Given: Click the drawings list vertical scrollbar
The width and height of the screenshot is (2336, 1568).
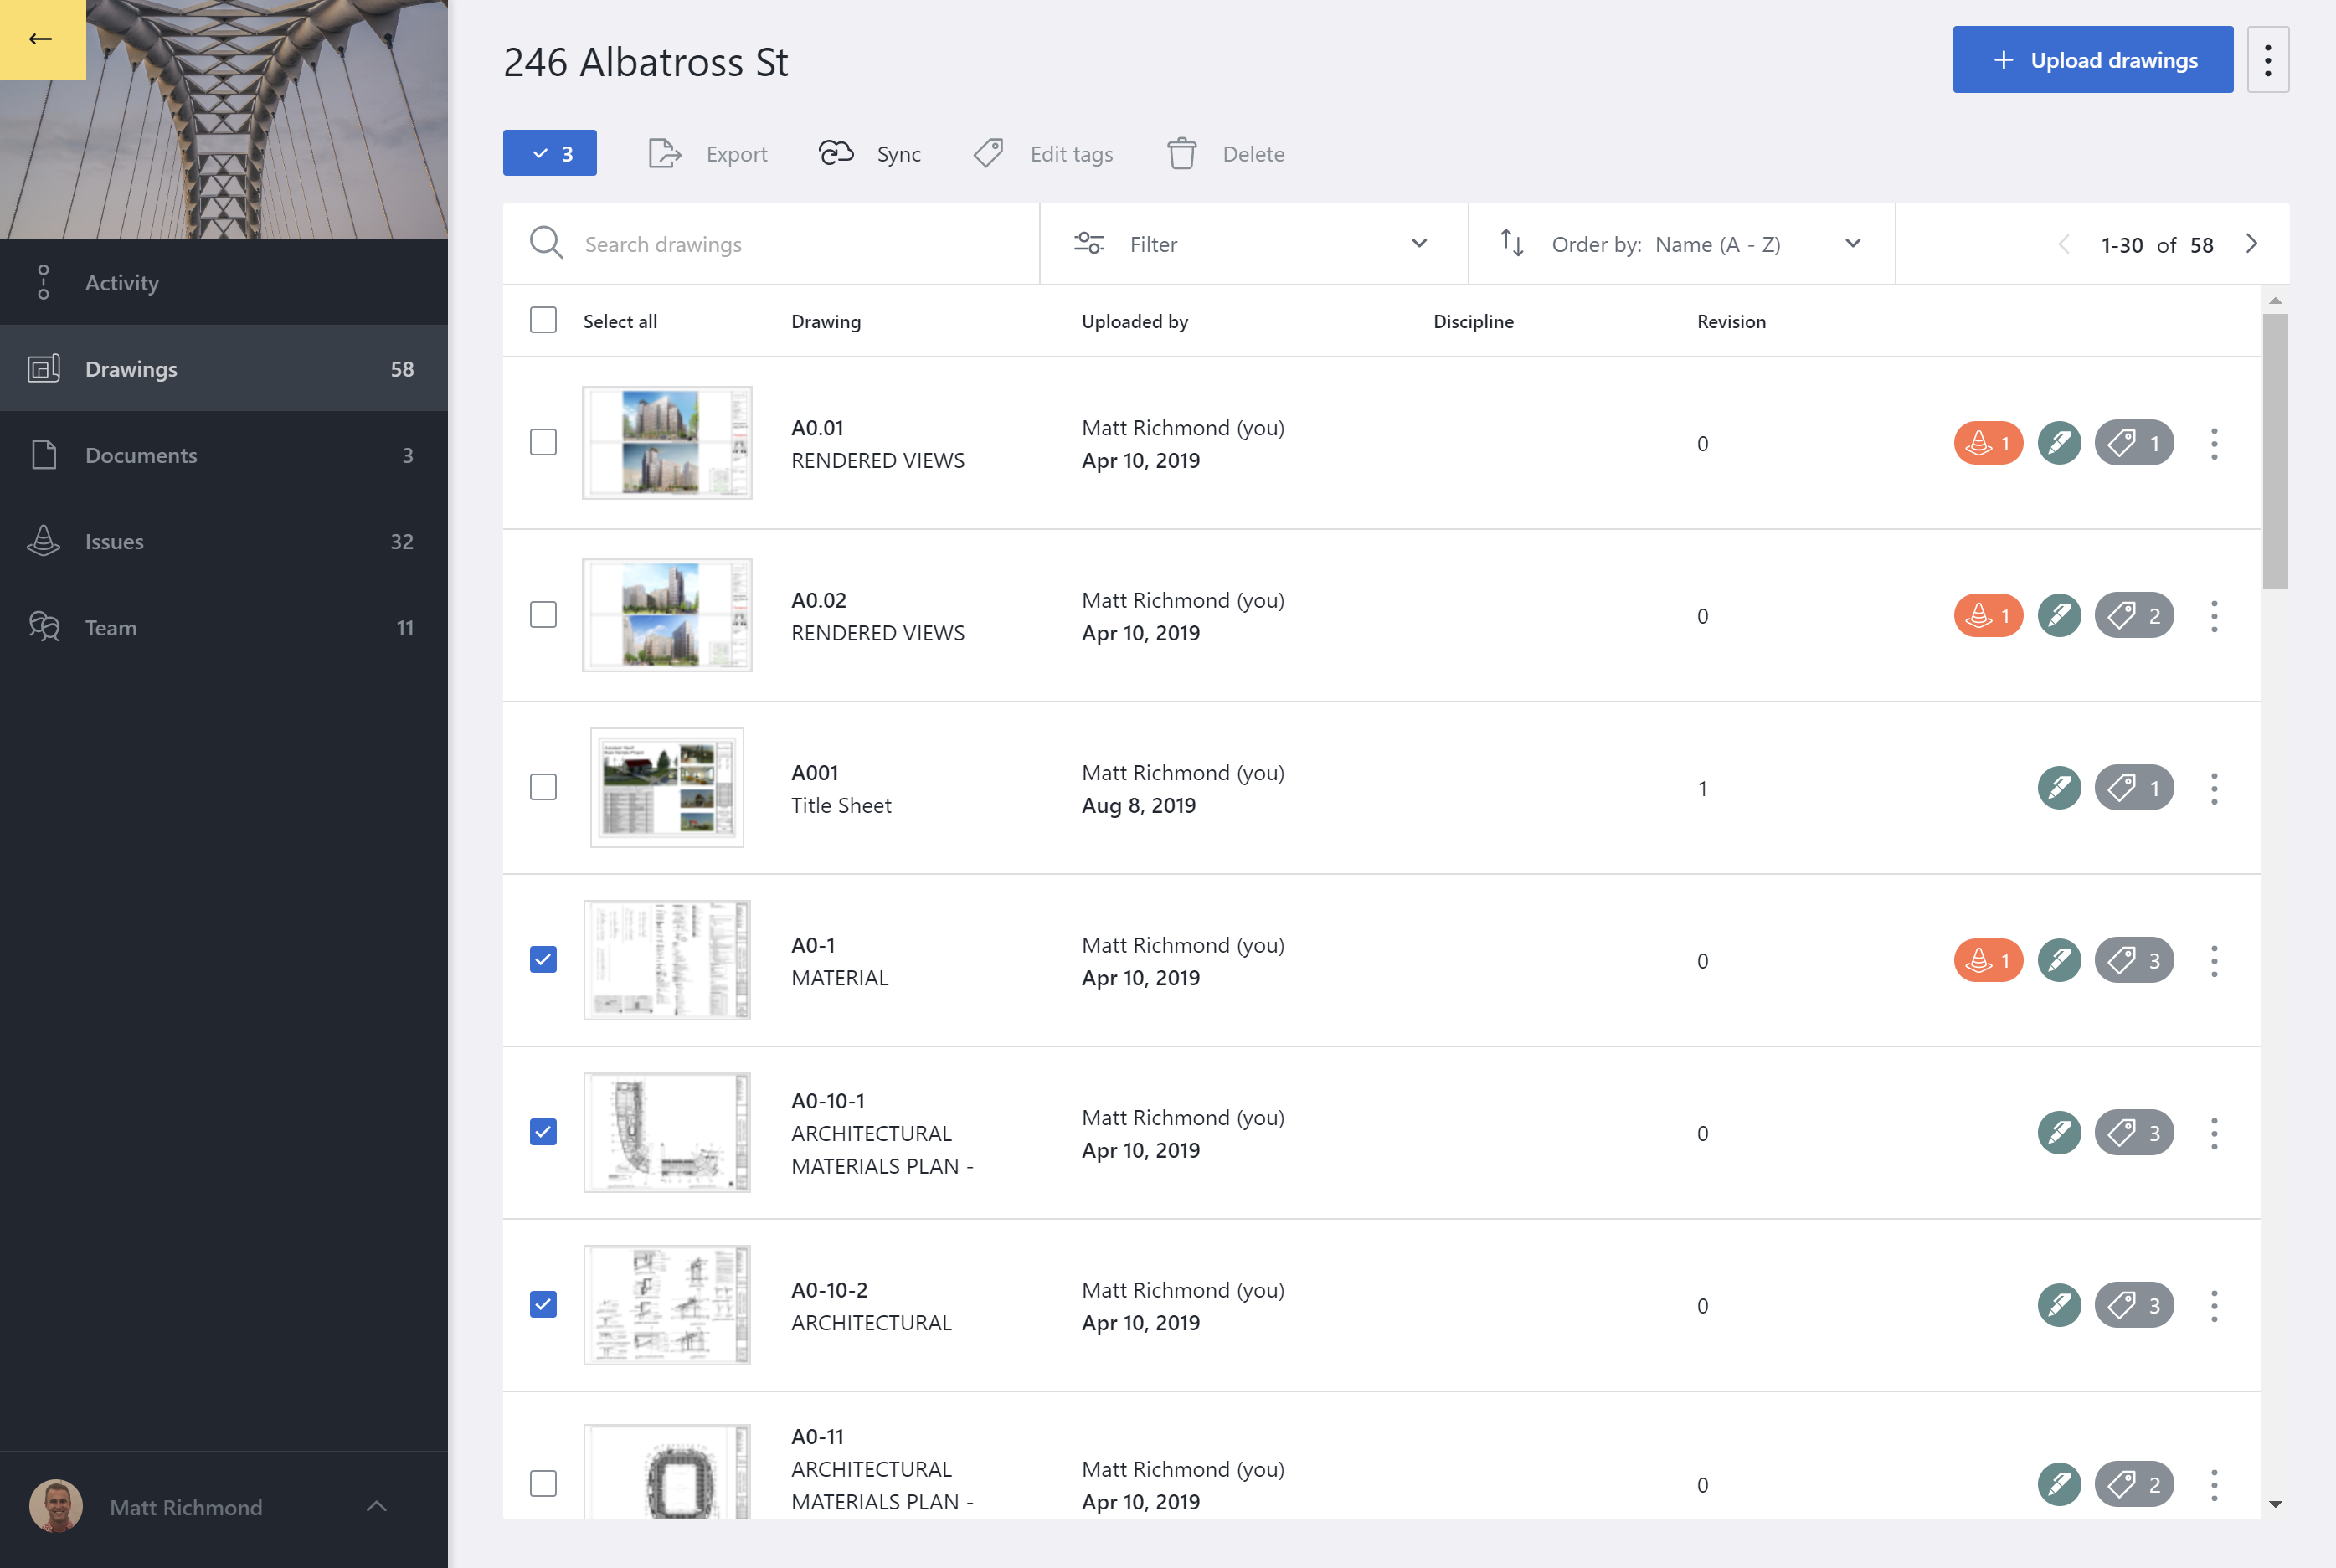Looking at the screenshot, I should 2275,452.
